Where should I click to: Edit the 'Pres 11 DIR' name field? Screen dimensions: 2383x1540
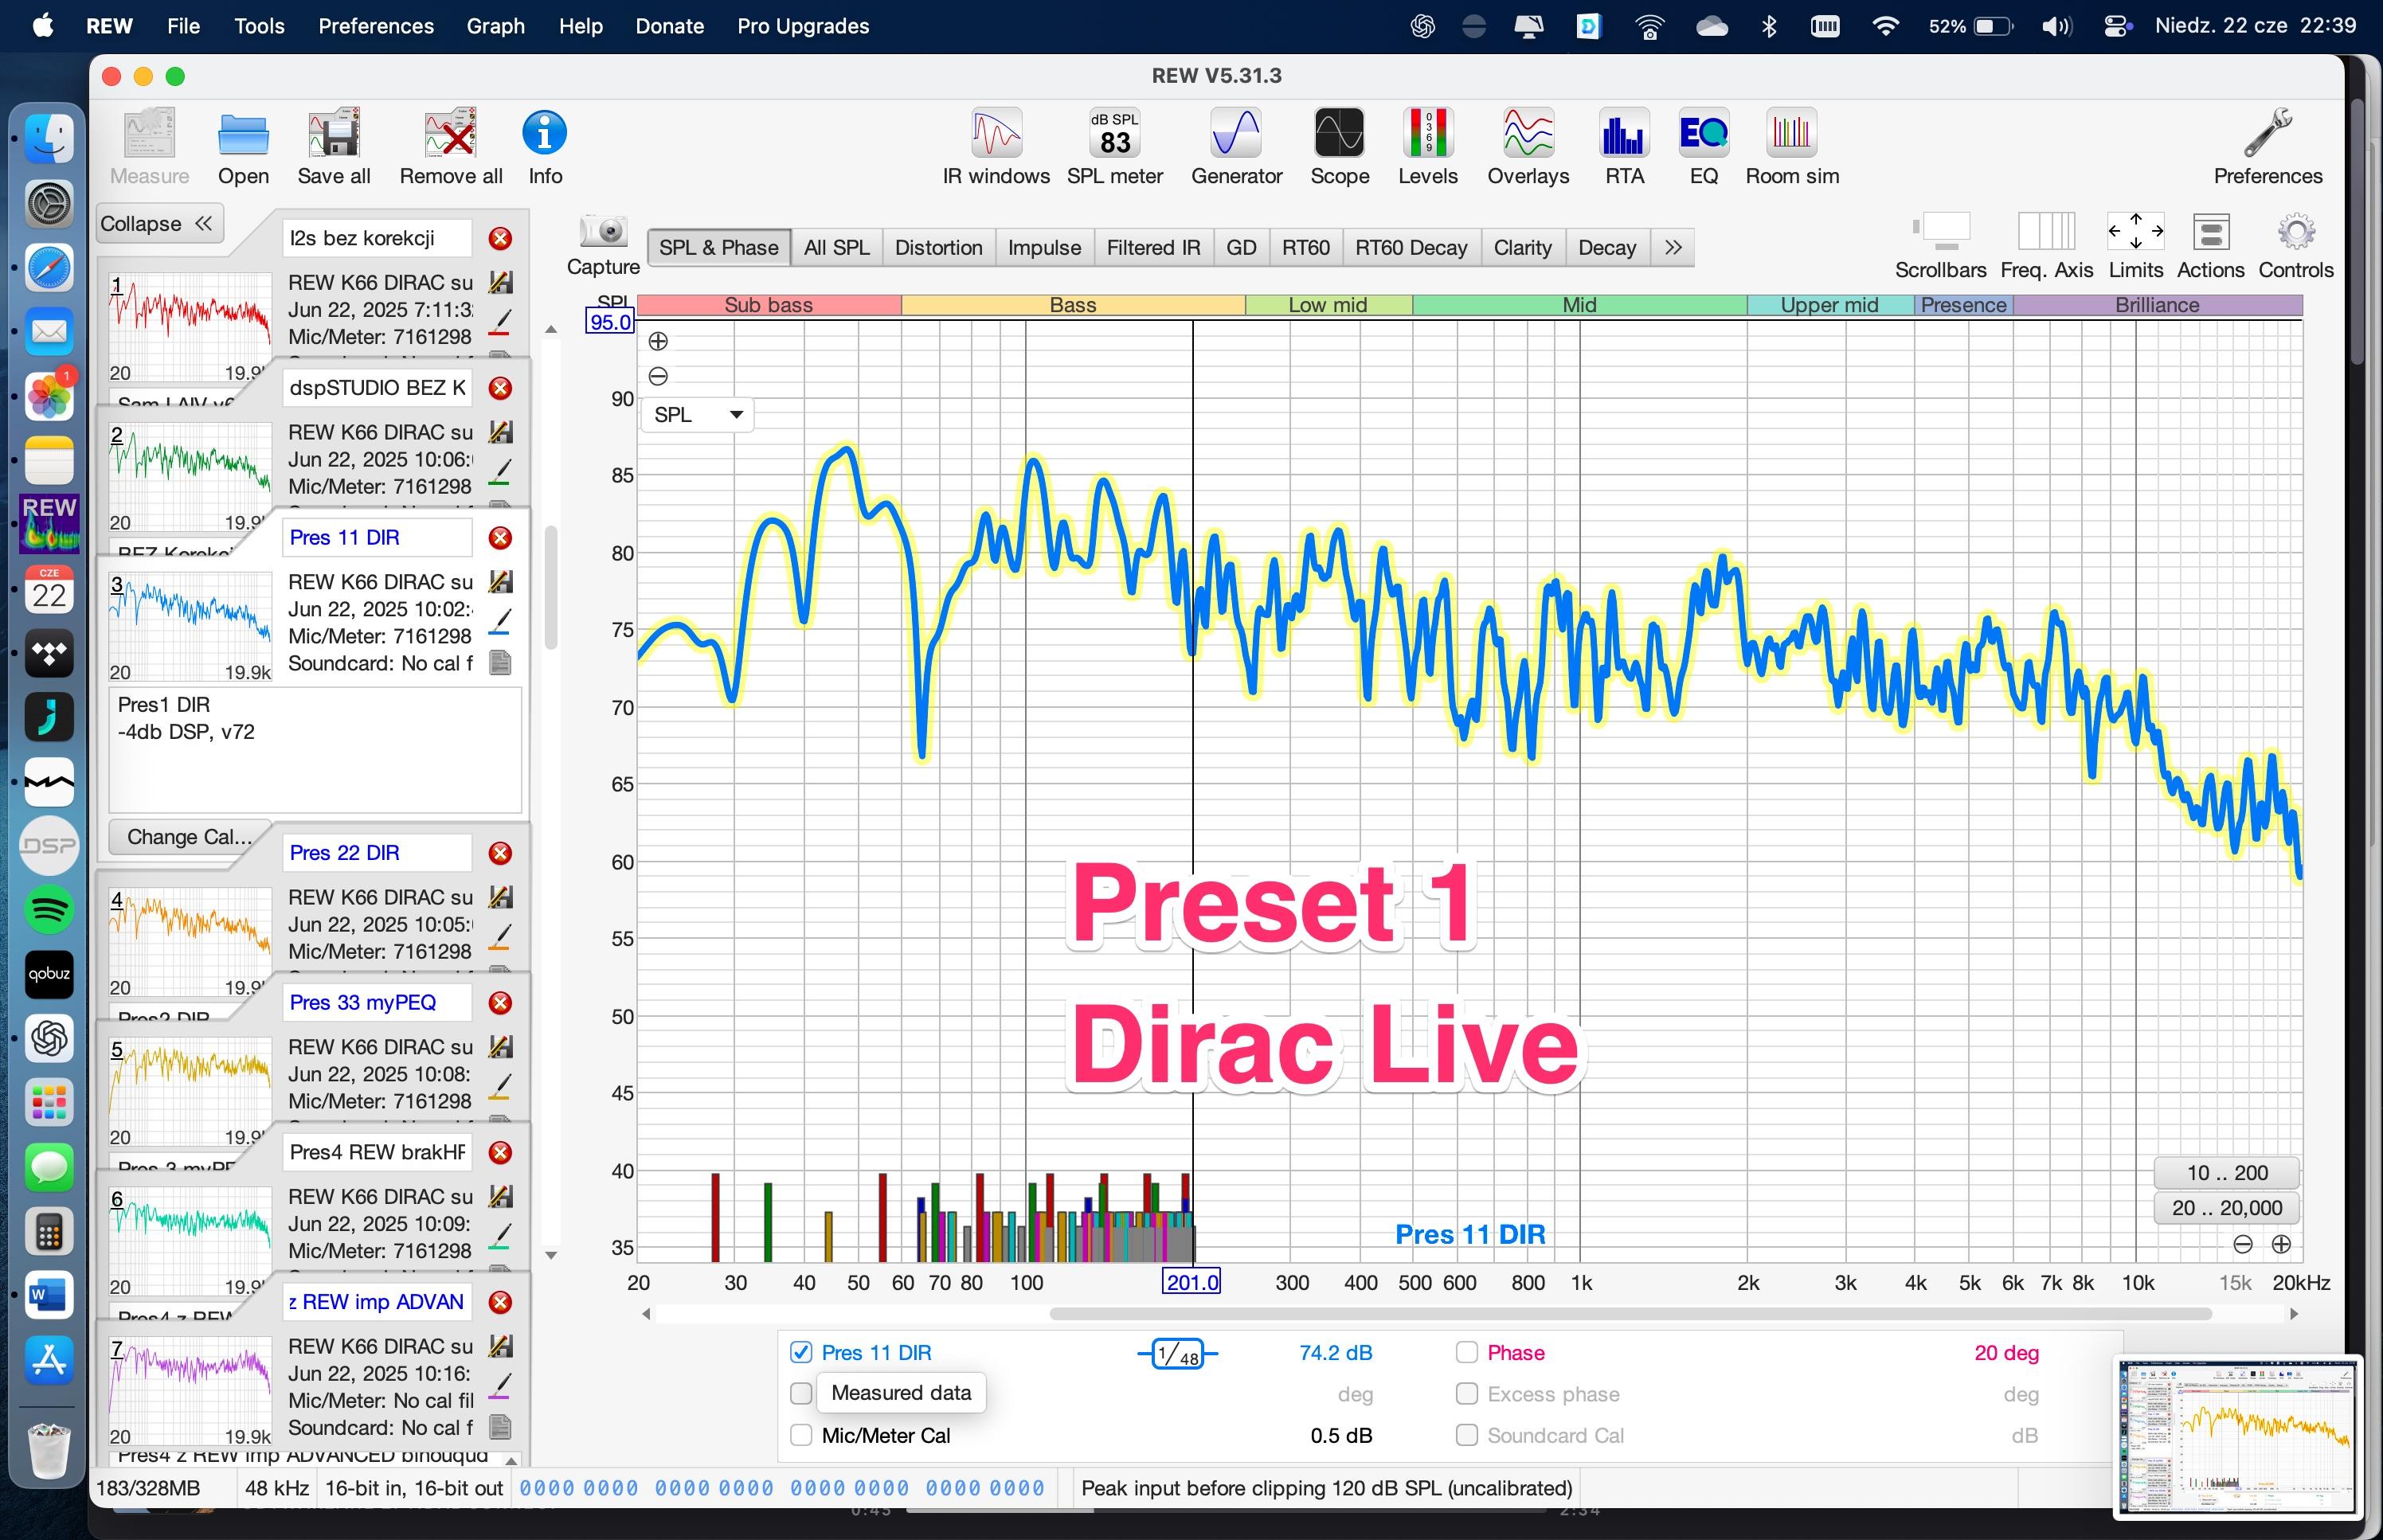click(x=377, y=538)
